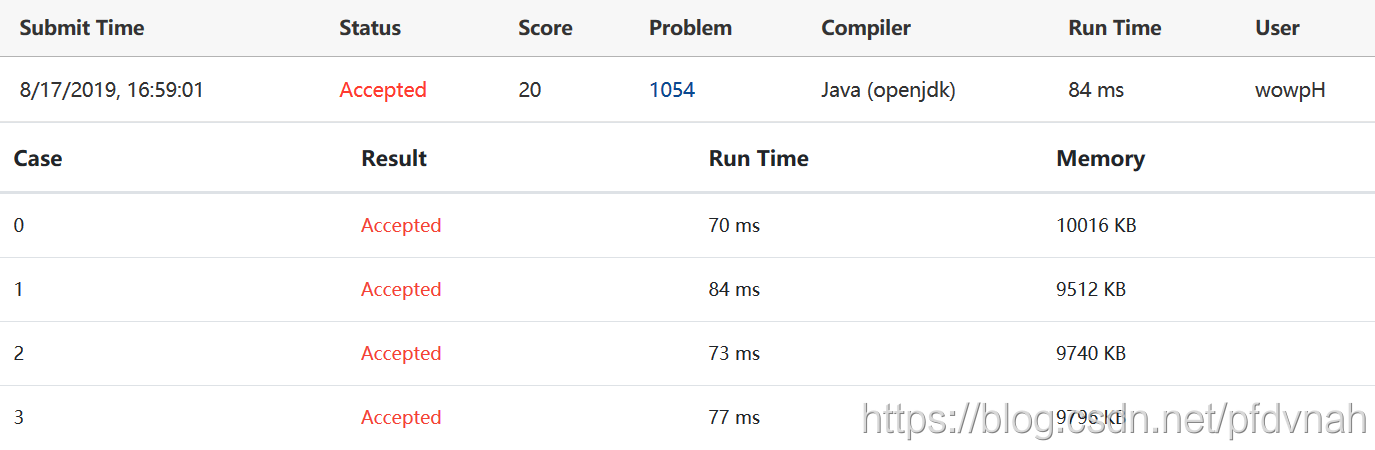Click the Status column header

pos(370,28)
